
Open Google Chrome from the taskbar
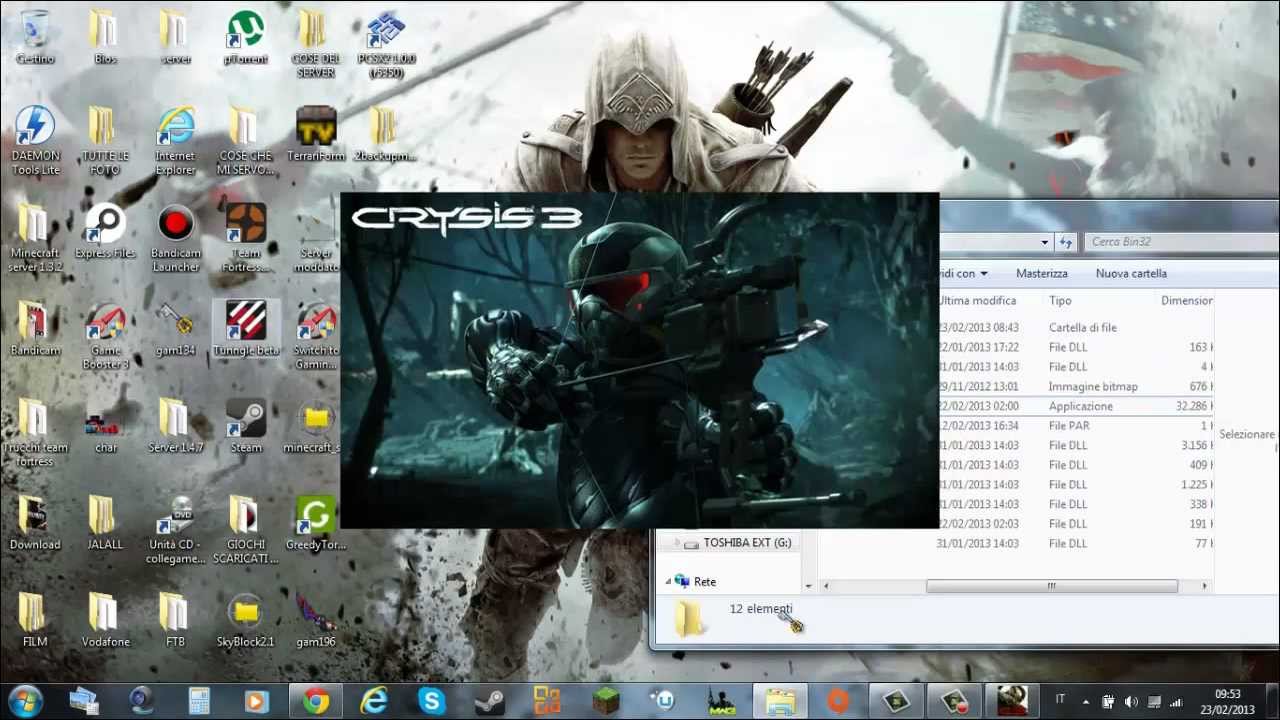[x=316, y=701]
